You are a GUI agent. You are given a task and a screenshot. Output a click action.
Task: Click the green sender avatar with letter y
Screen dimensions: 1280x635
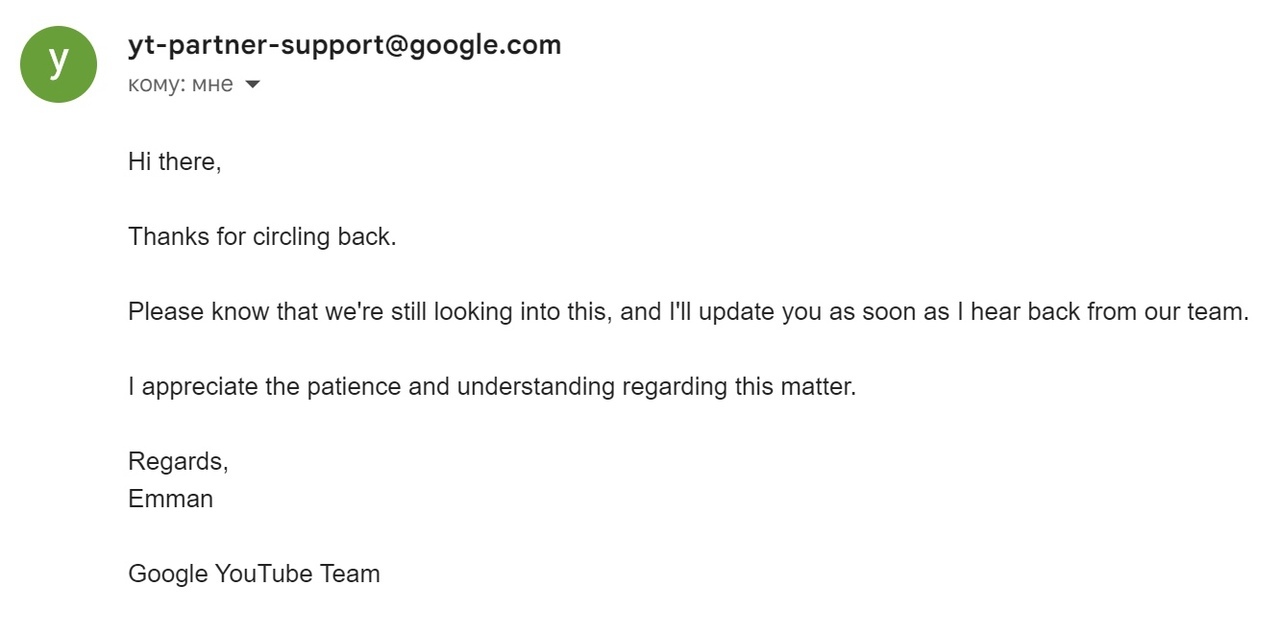click(59, 64)
